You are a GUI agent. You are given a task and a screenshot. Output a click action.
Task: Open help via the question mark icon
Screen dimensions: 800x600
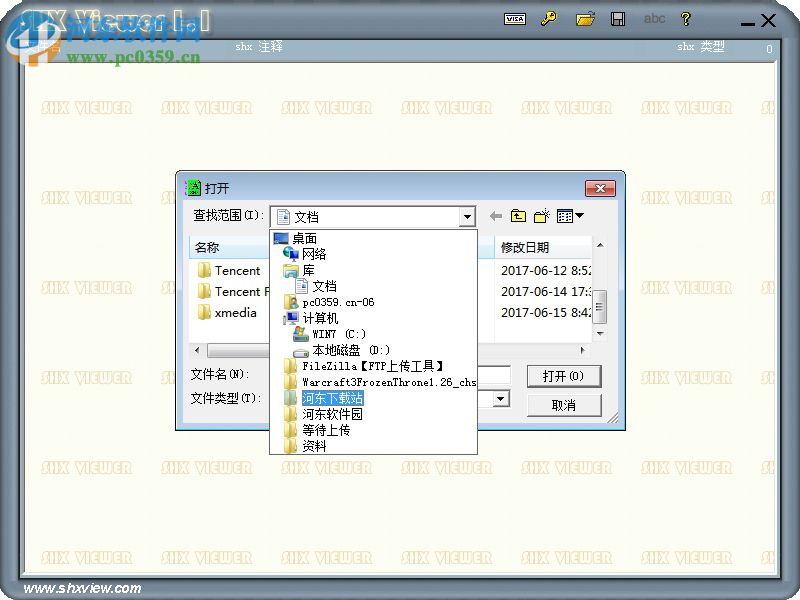pos(687,19)
